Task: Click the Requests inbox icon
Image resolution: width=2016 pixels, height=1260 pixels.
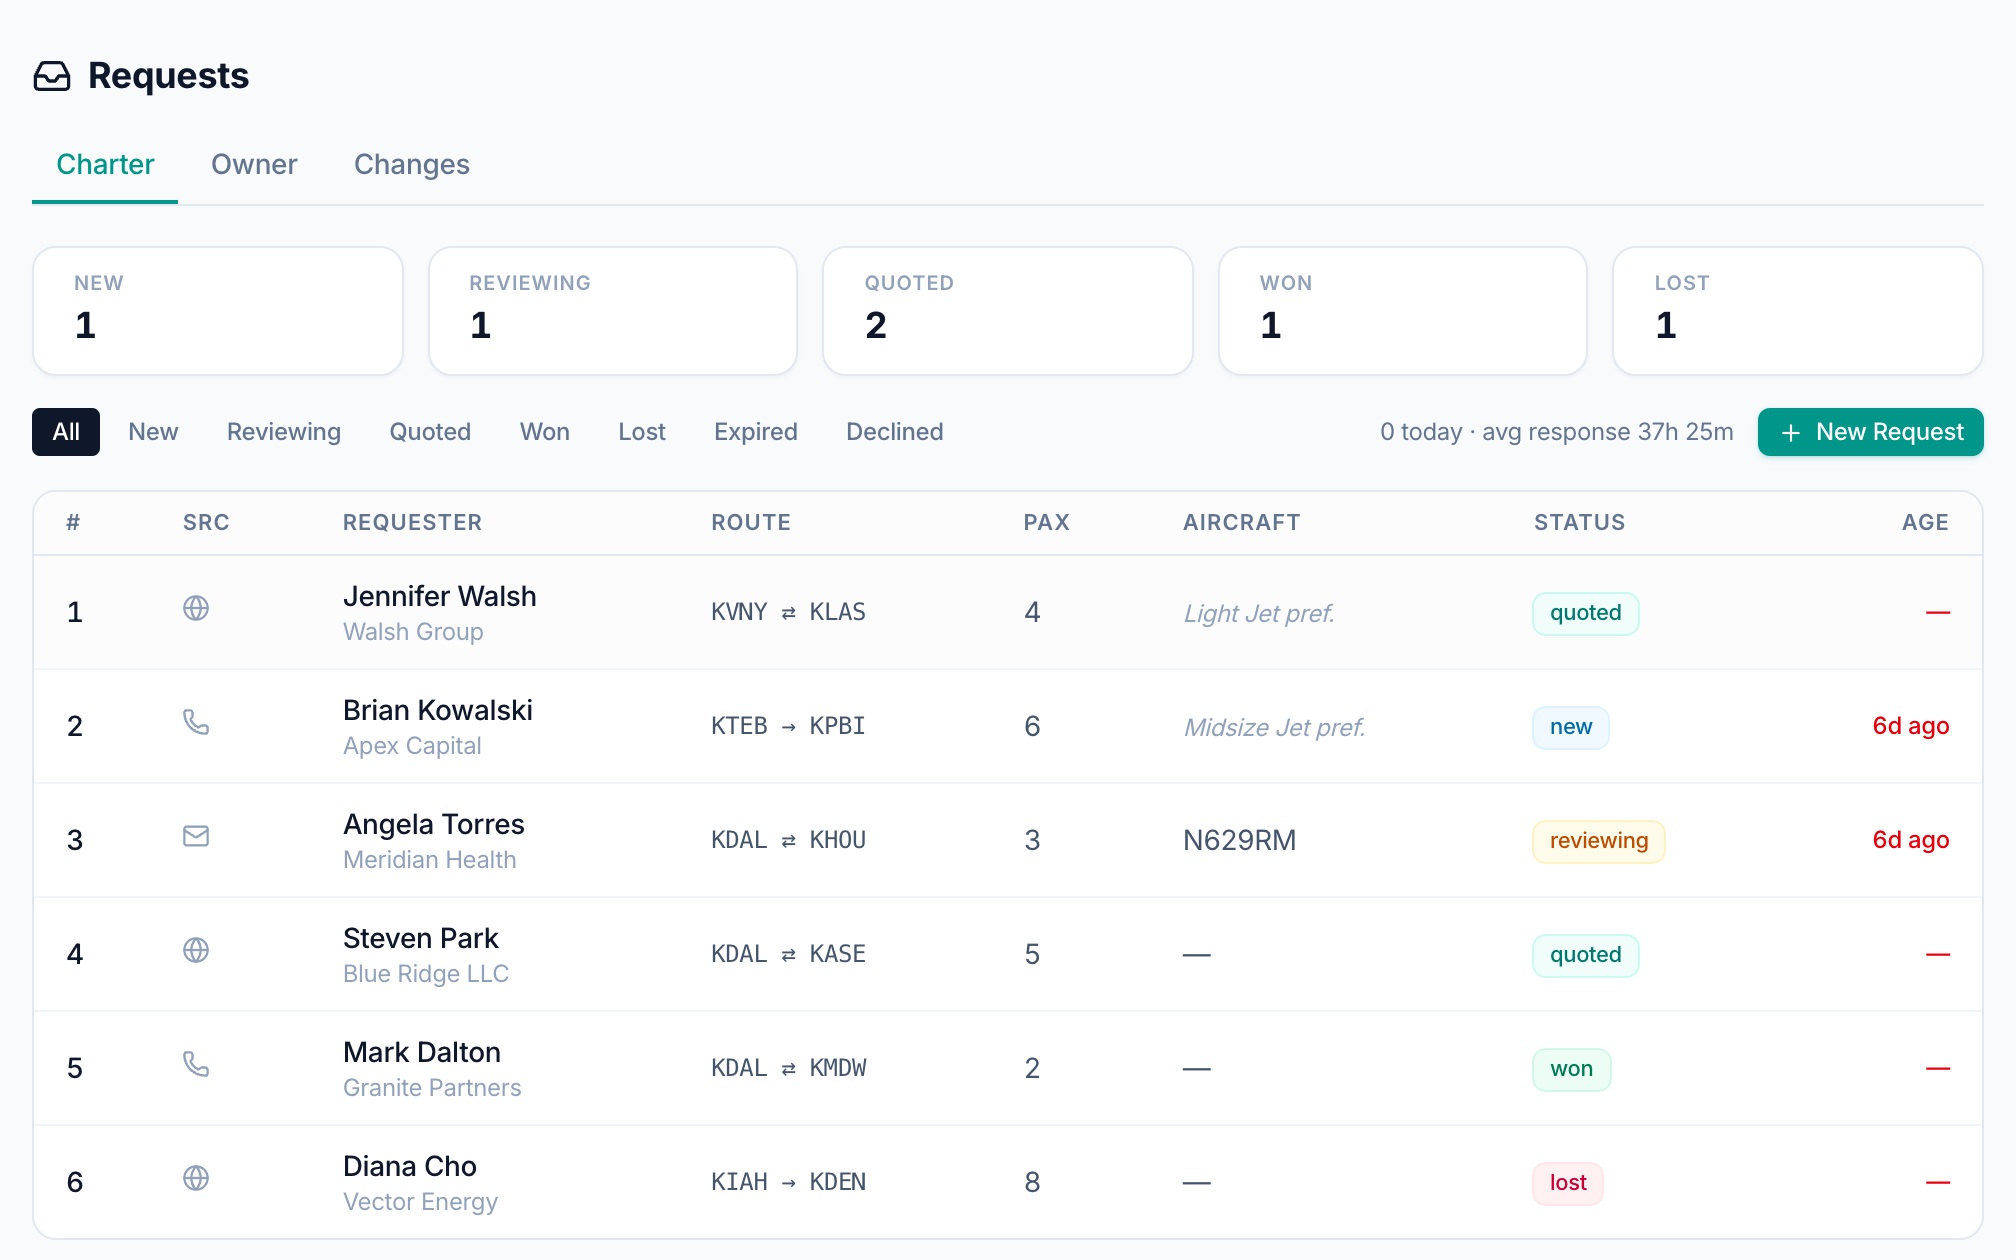Action: click(x=52, y=76)
